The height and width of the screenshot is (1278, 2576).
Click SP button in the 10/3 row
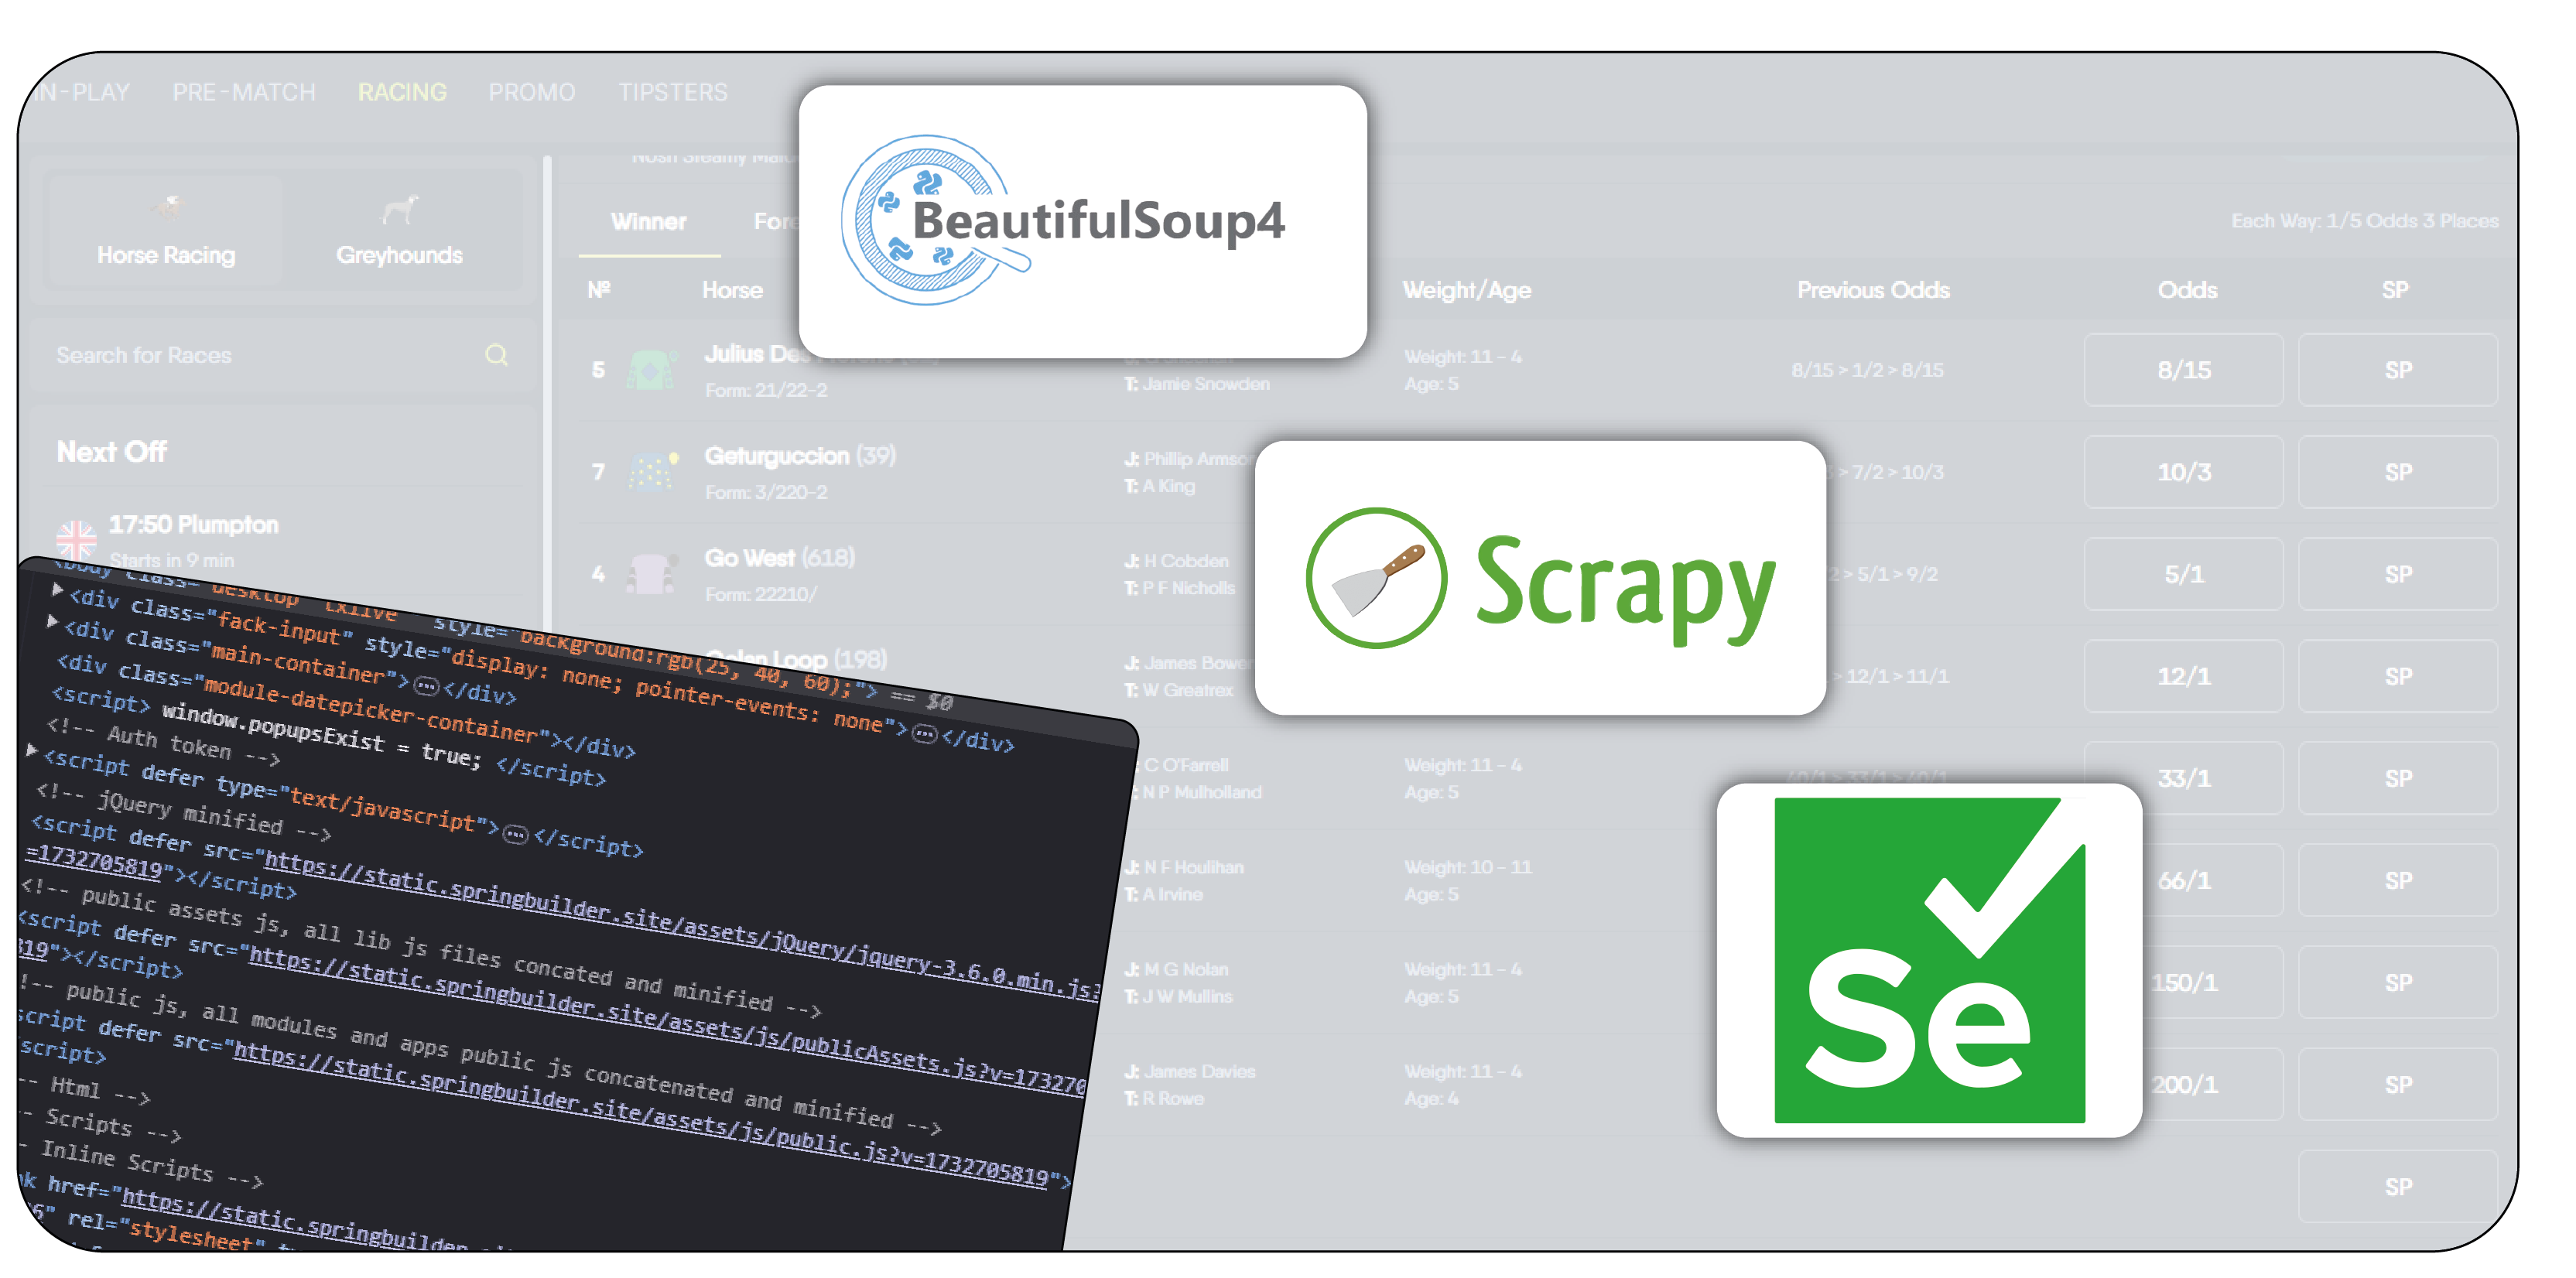coord(2398,472)
